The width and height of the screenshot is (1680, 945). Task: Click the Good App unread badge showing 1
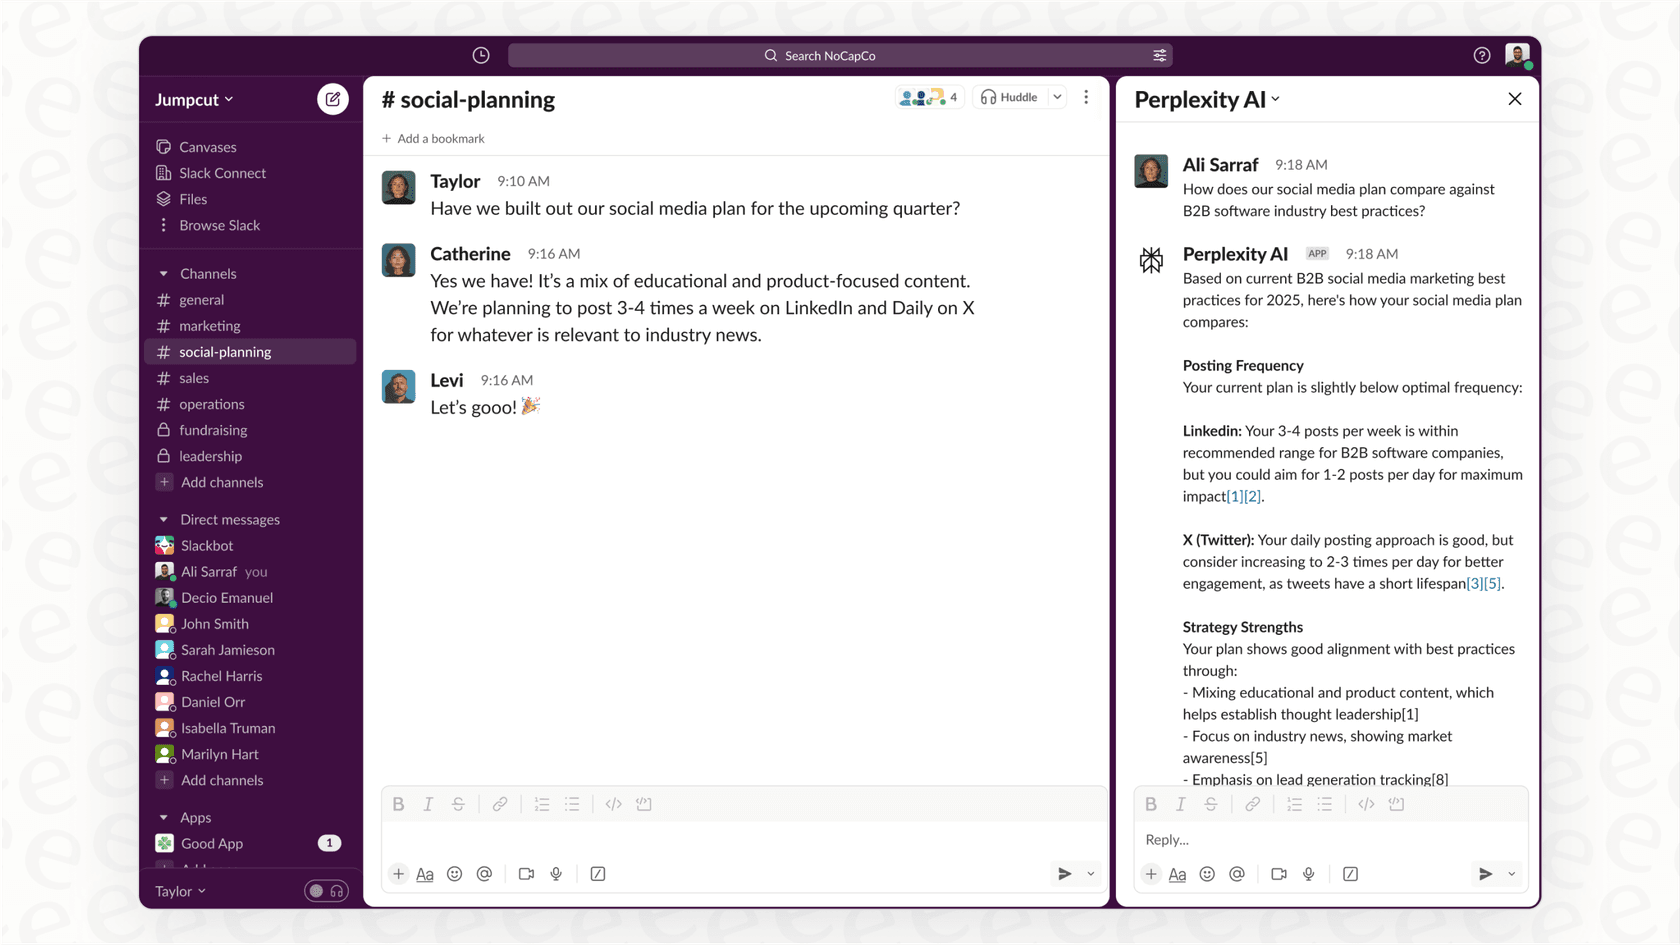tap(330, 842)
